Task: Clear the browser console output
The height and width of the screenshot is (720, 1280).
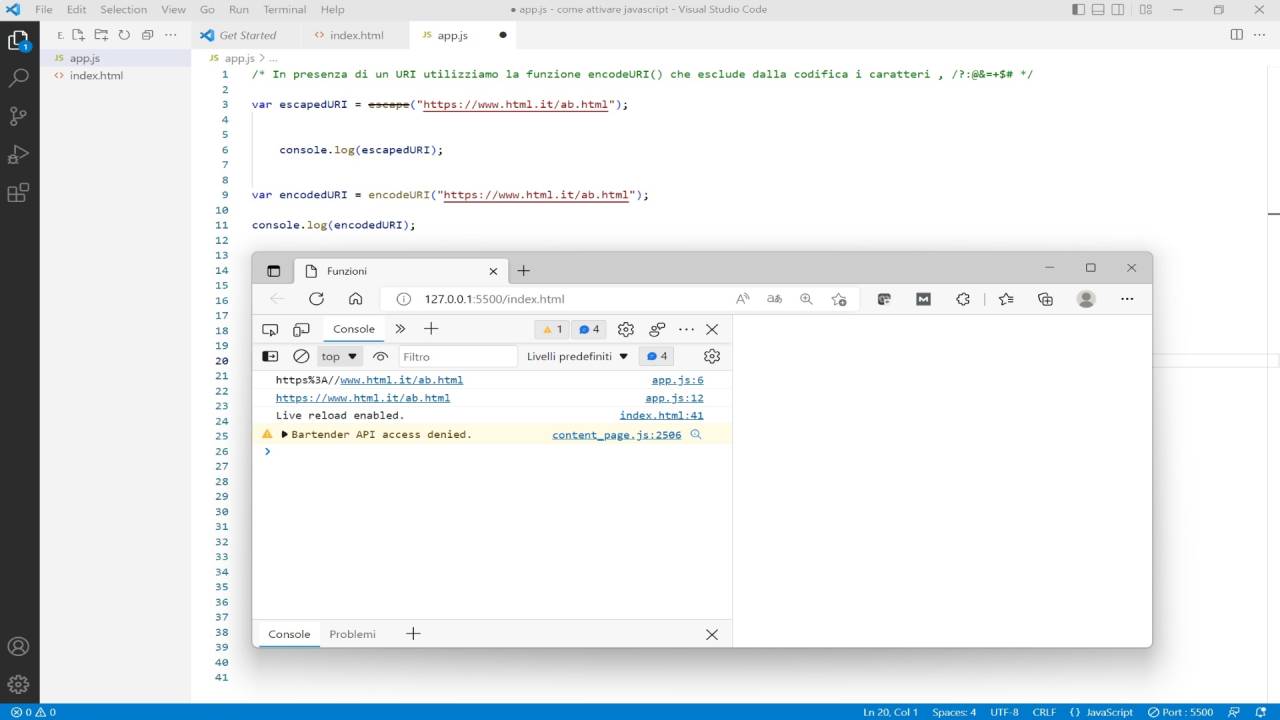Action: tap(300, 356)
